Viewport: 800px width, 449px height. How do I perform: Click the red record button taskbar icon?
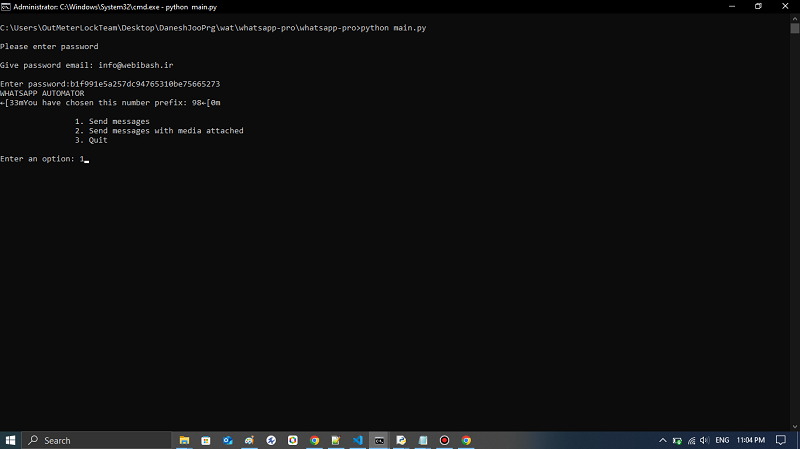(444, 440)
